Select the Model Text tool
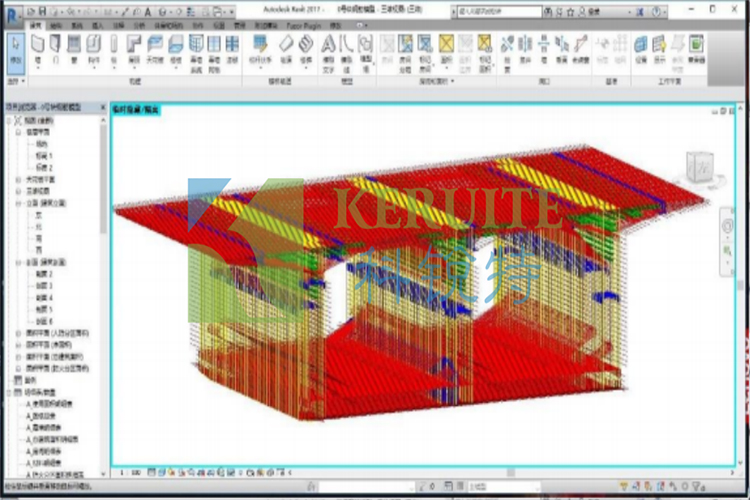Image resolution: width=750 pixels, height=500 pixels. pyautogui.click(x=328, y=54)
